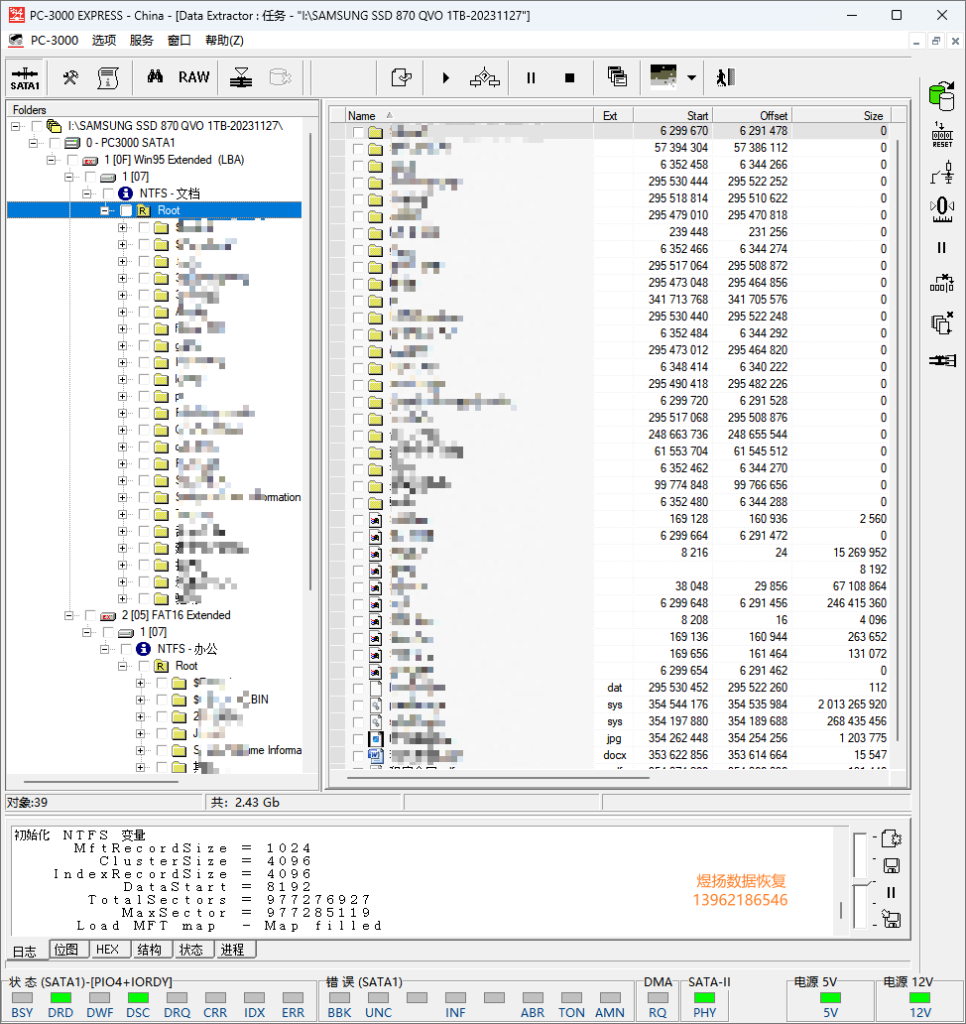
Task: Click the right panel pause icon
Action: [941, 248]
